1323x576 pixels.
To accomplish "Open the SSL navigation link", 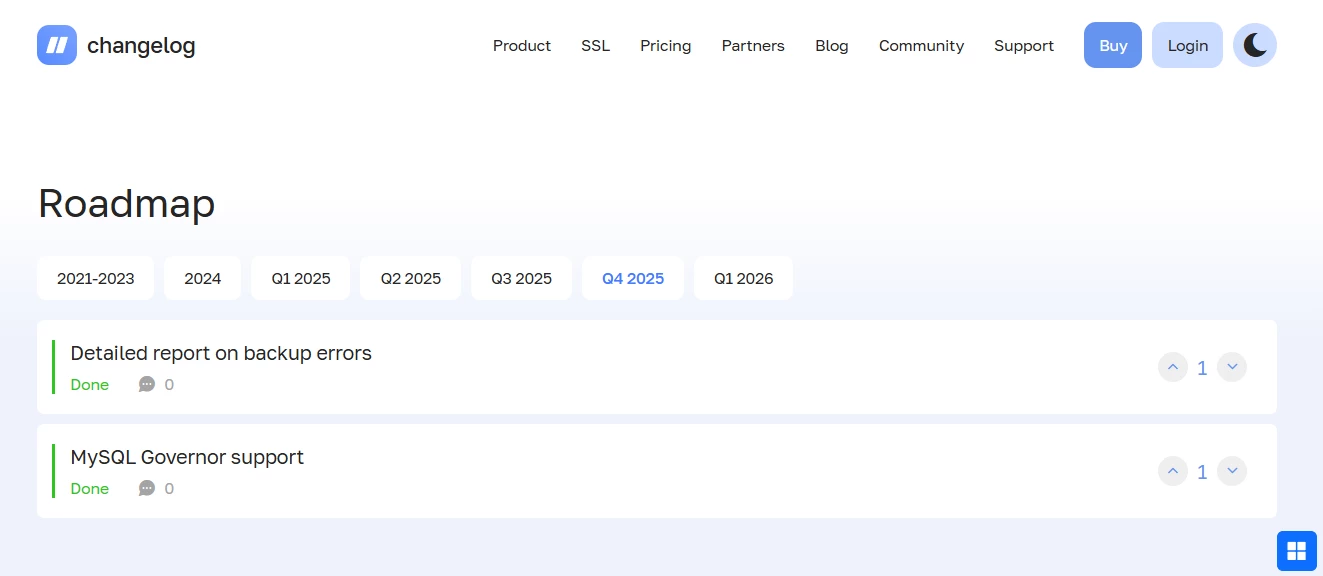I will 595,45.
